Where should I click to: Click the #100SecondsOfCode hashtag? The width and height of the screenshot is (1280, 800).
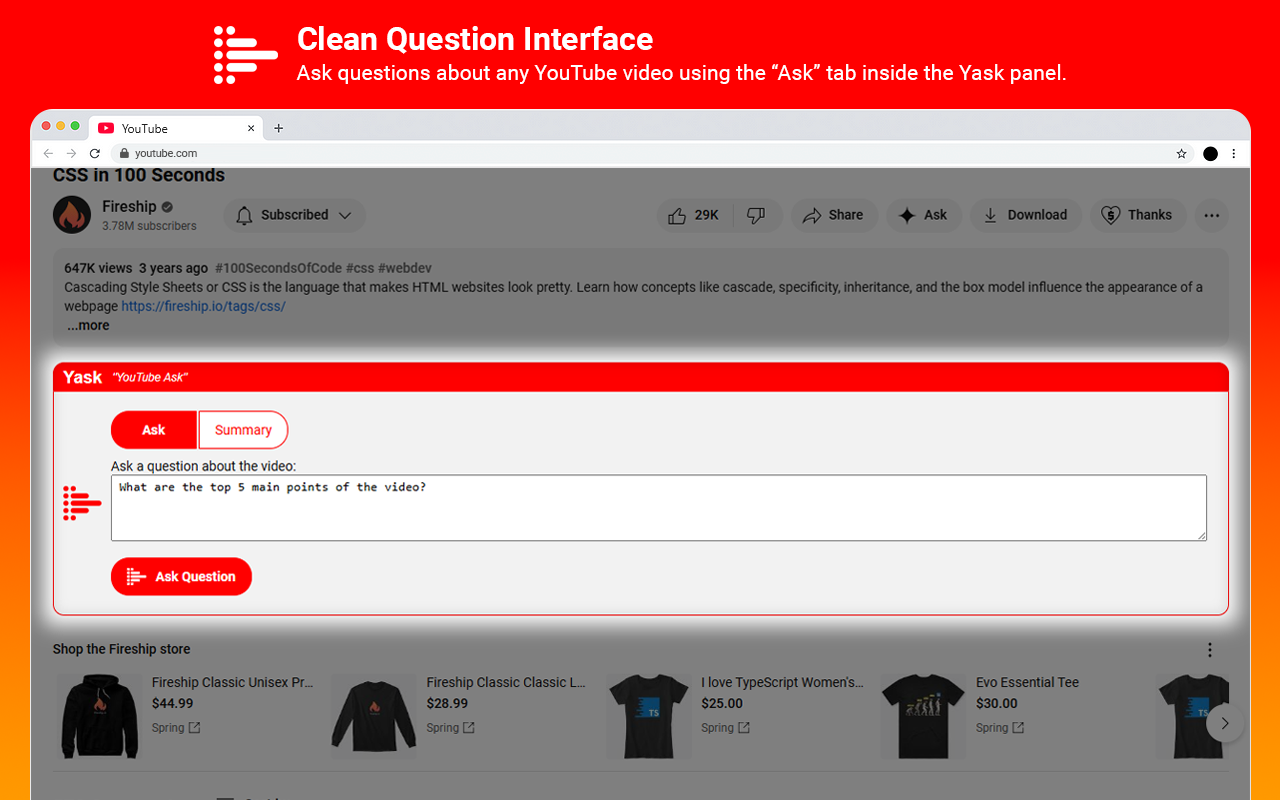coord(277,268)
